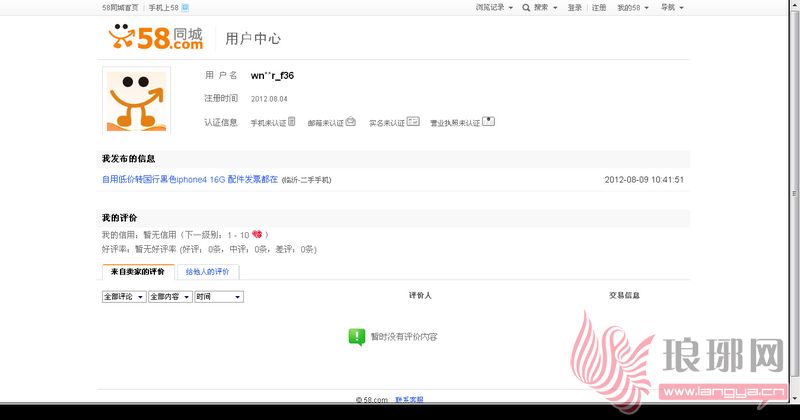Open the iphone4 16G listing link
800x420 pixels.
tap(189, 180)
